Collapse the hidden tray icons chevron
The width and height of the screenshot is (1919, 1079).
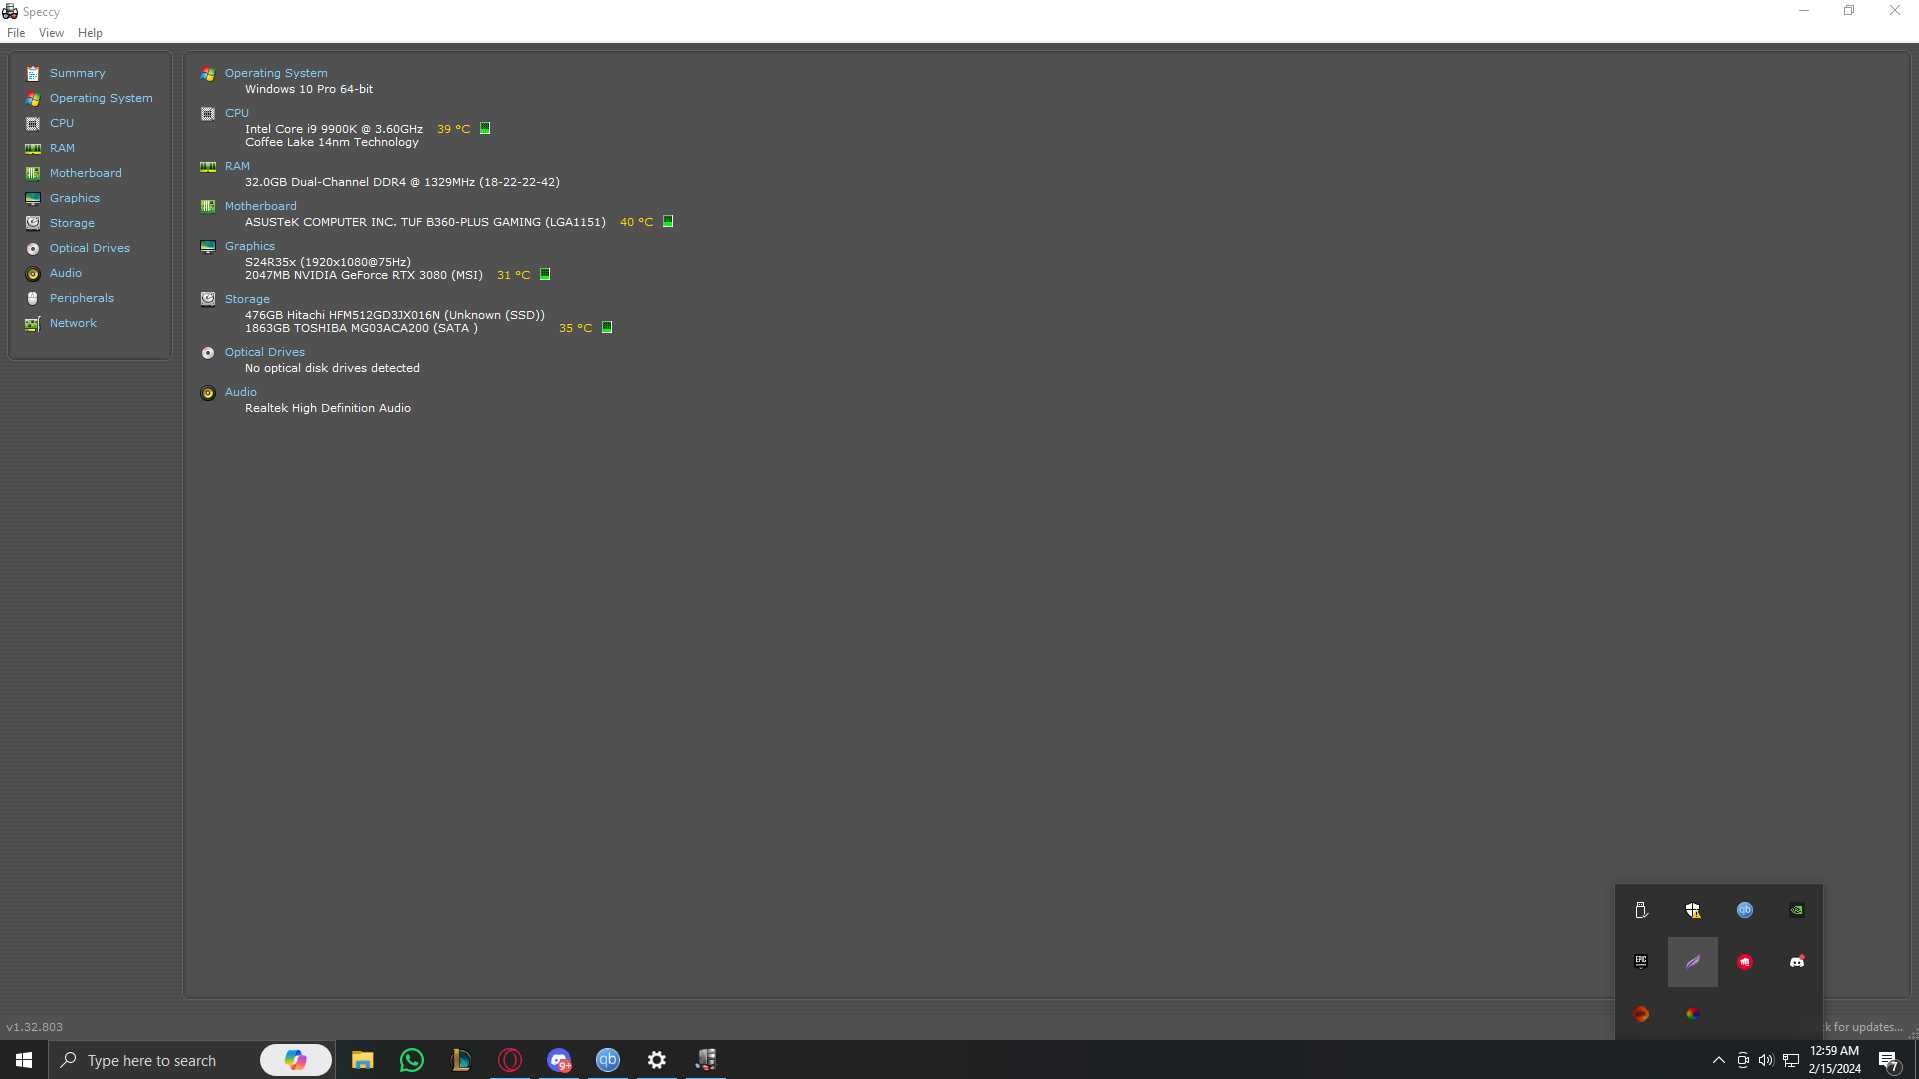click(1719, 1060)
